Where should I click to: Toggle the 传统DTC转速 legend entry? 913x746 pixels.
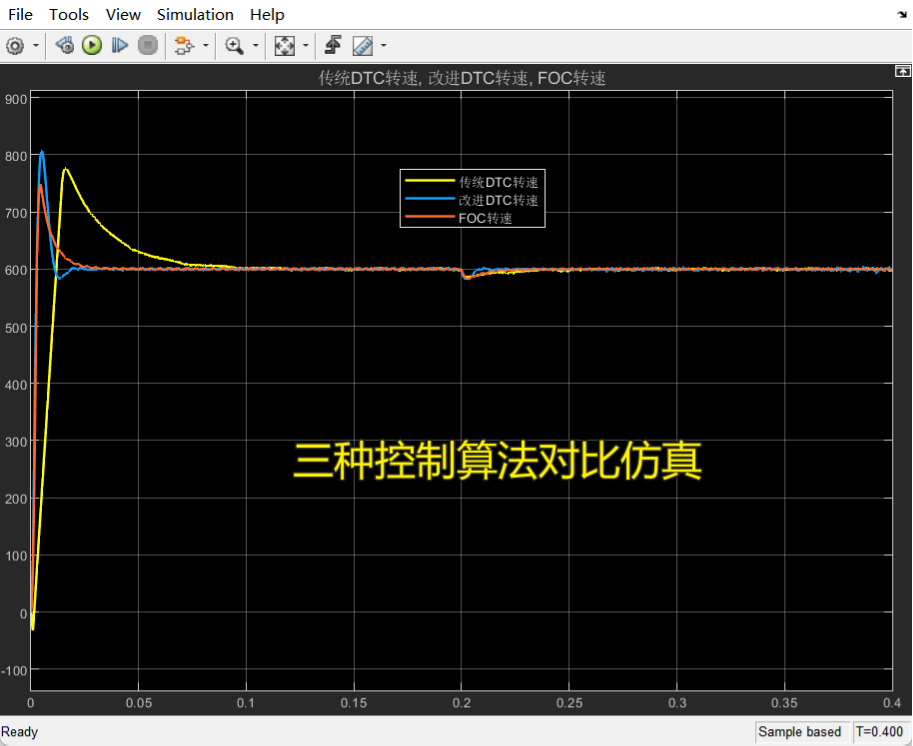click(472, 182)
